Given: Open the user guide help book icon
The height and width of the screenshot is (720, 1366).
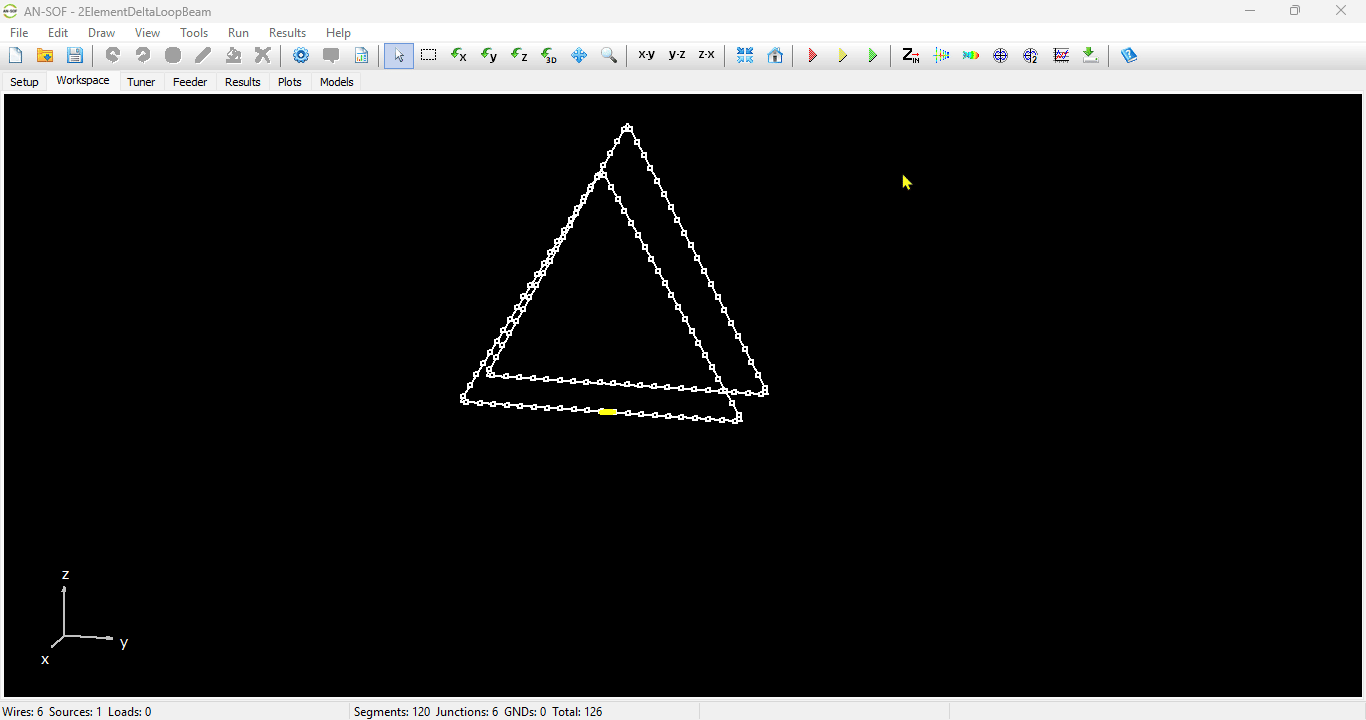Looking at the screenshot, I should [1129, 56].
